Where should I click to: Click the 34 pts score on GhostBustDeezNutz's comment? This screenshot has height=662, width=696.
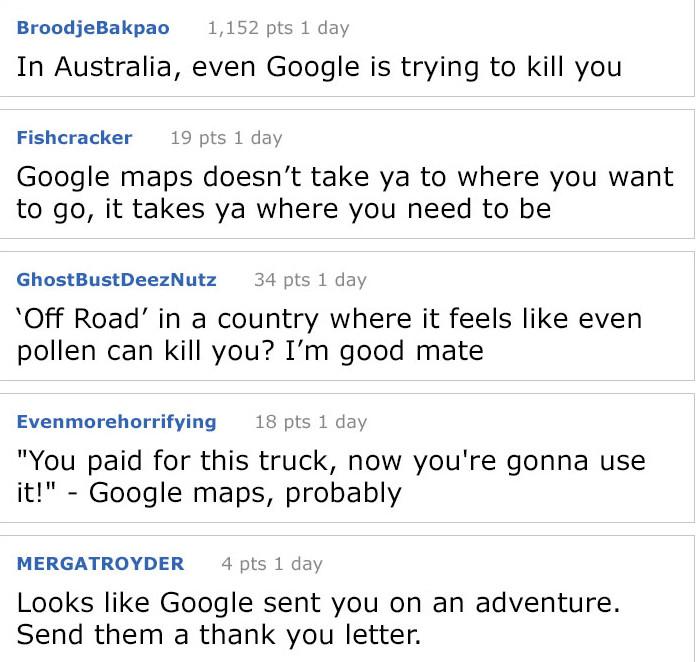[282, 280]
